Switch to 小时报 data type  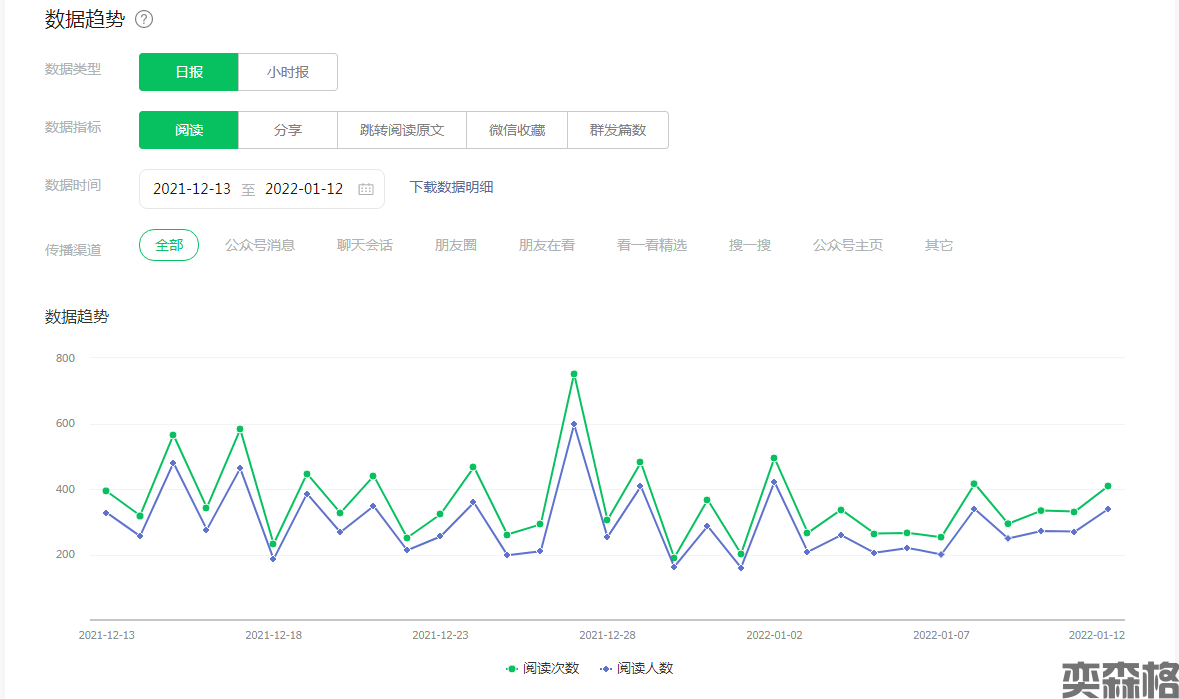288,72
